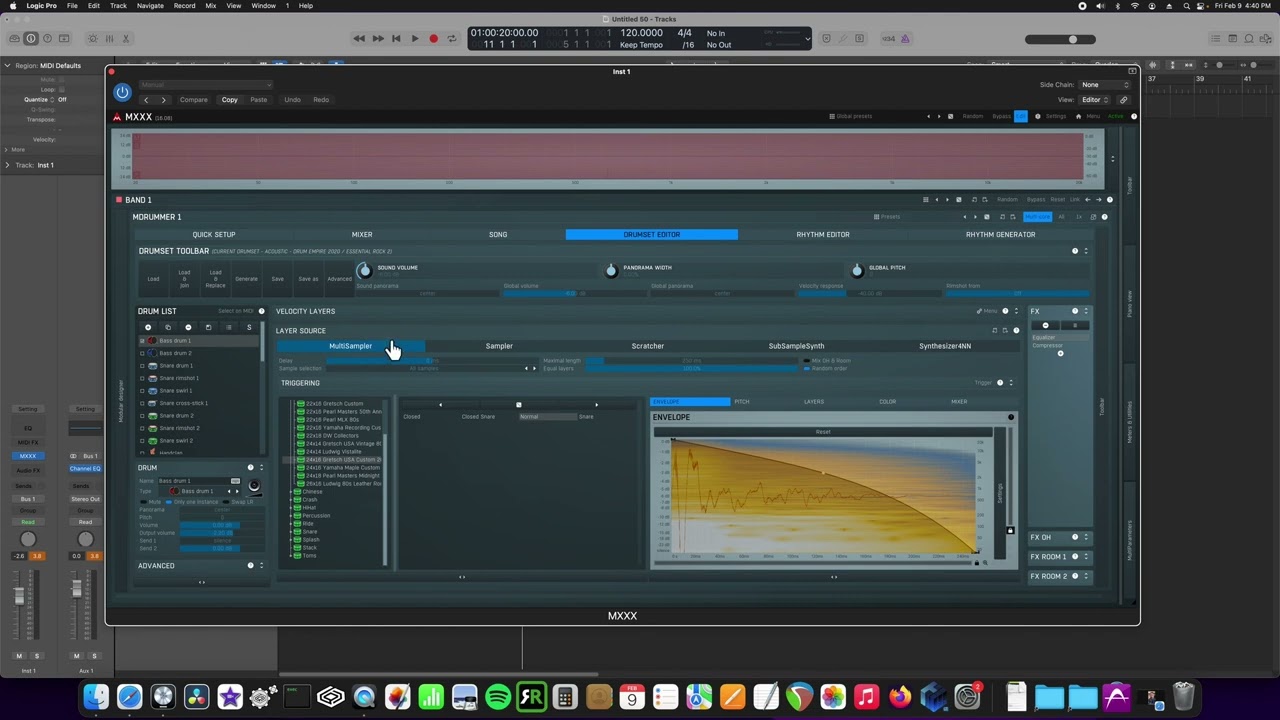Open the Side Chain dropdown
This screenshot has width=1280, height=720.
tap(1104, 85)
